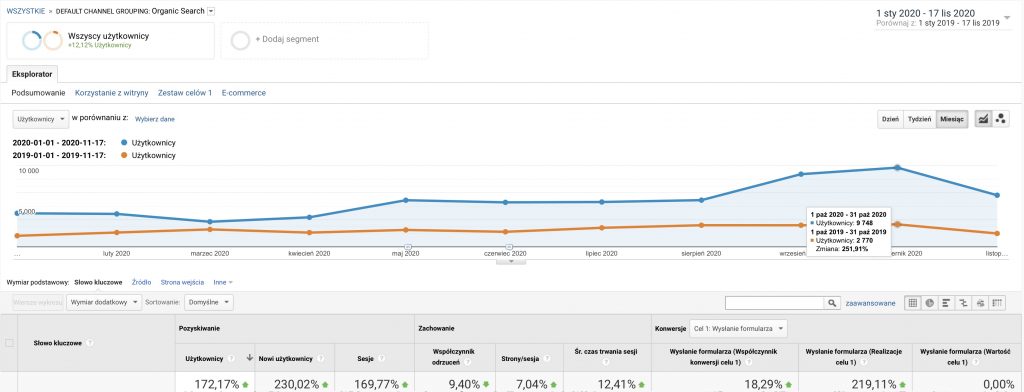Click the 1 sty 2020 - 17 lis 2020 date range
Viewport: 1024px width, 392px height.
925,13
